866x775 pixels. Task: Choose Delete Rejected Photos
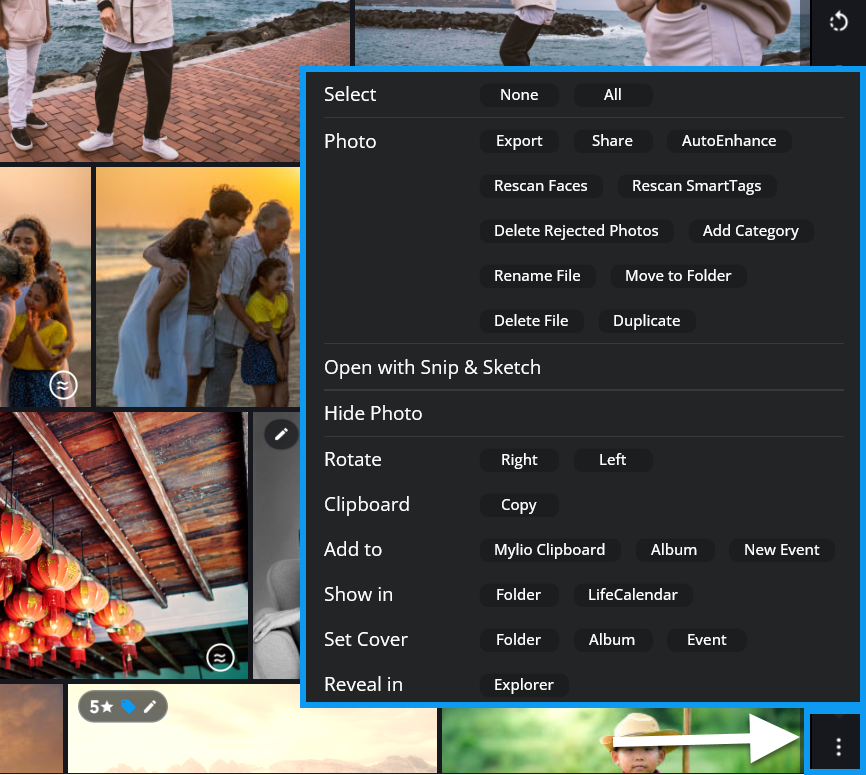pos(576,230)
